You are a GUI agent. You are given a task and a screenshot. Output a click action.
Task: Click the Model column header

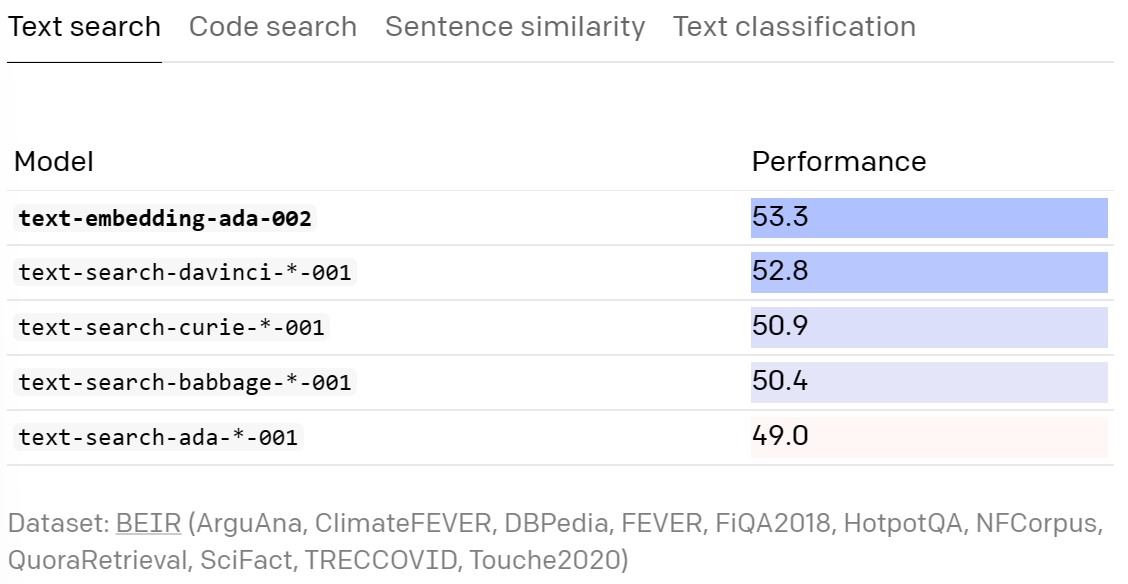click(54, 162)
